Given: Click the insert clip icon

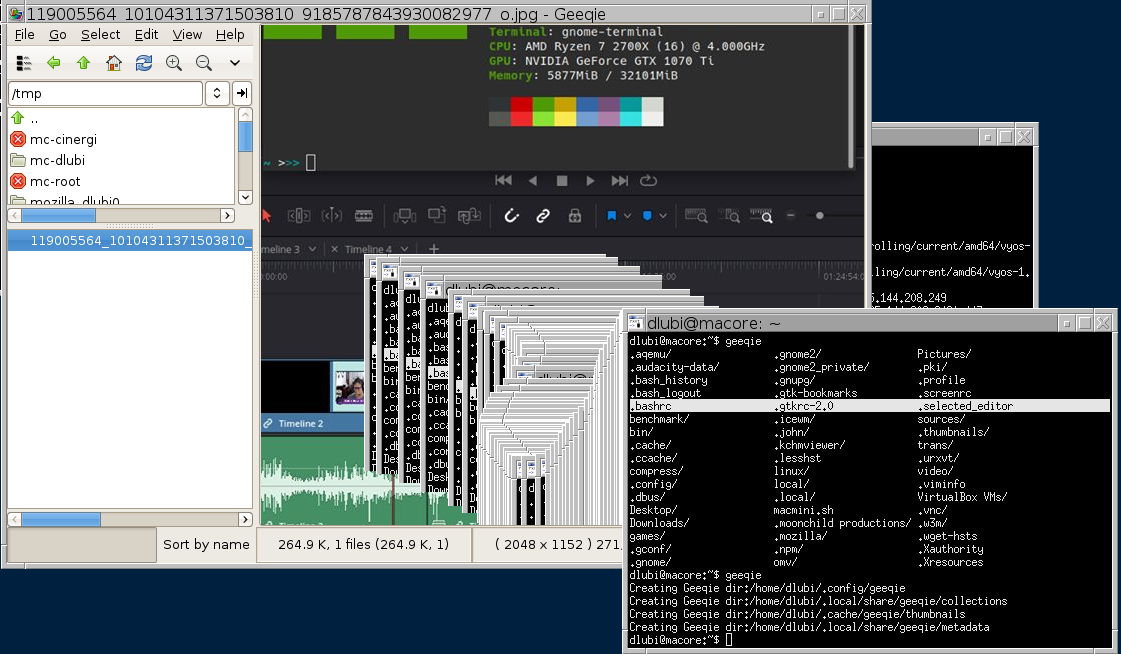Looking at the screenshot, I should coord(405,216).
